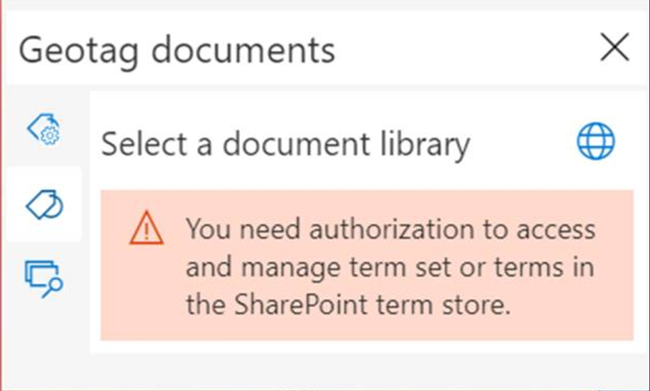Screen dimensions: 650x391
Task: Click the word 'Geotag' in the title
Action: [x=79, y=52]
